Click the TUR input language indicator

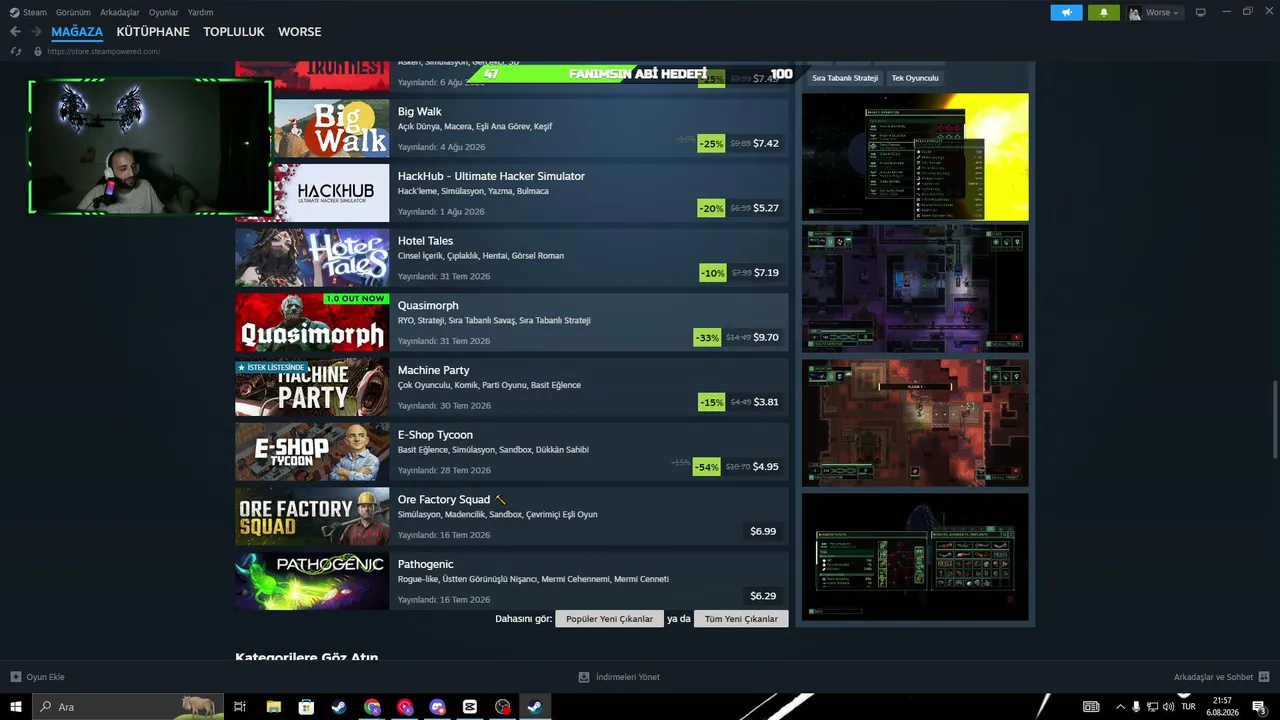[x=1189, y=707]
